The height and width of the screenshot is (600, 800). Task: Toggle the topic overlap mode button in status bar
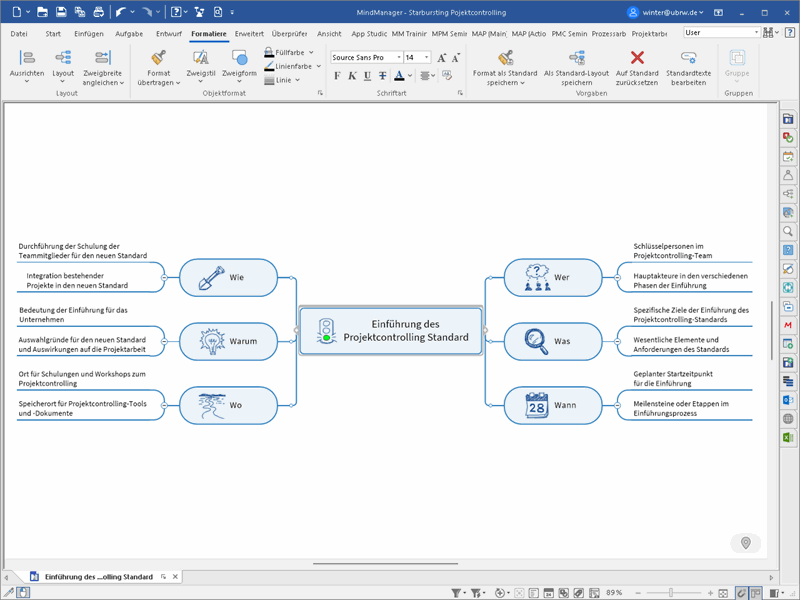756,593
